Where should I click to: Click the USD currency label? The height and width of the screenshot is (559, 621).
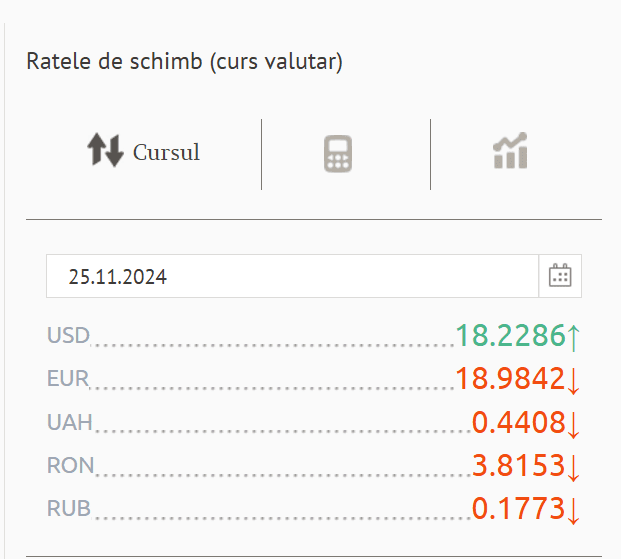point(68,336)
